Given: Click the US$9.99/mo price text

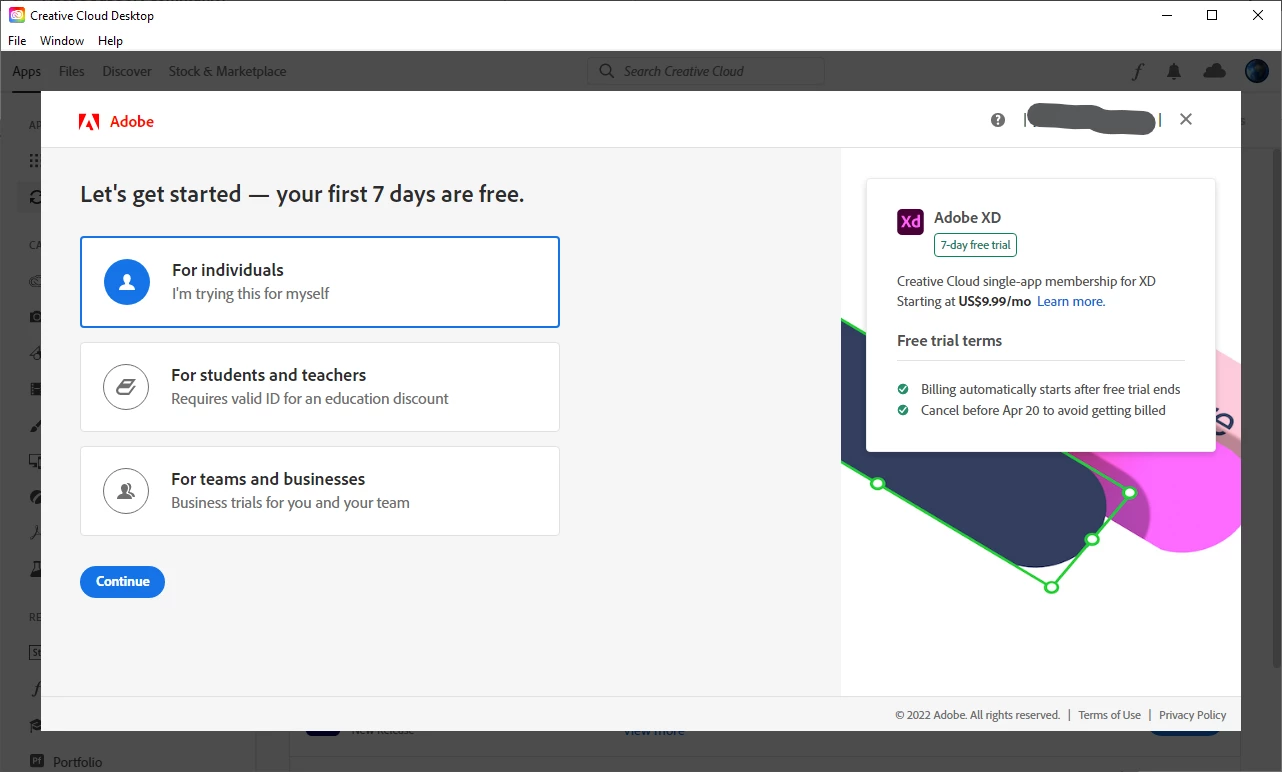Looking at the screenshot, I should (x=994, y=301).
